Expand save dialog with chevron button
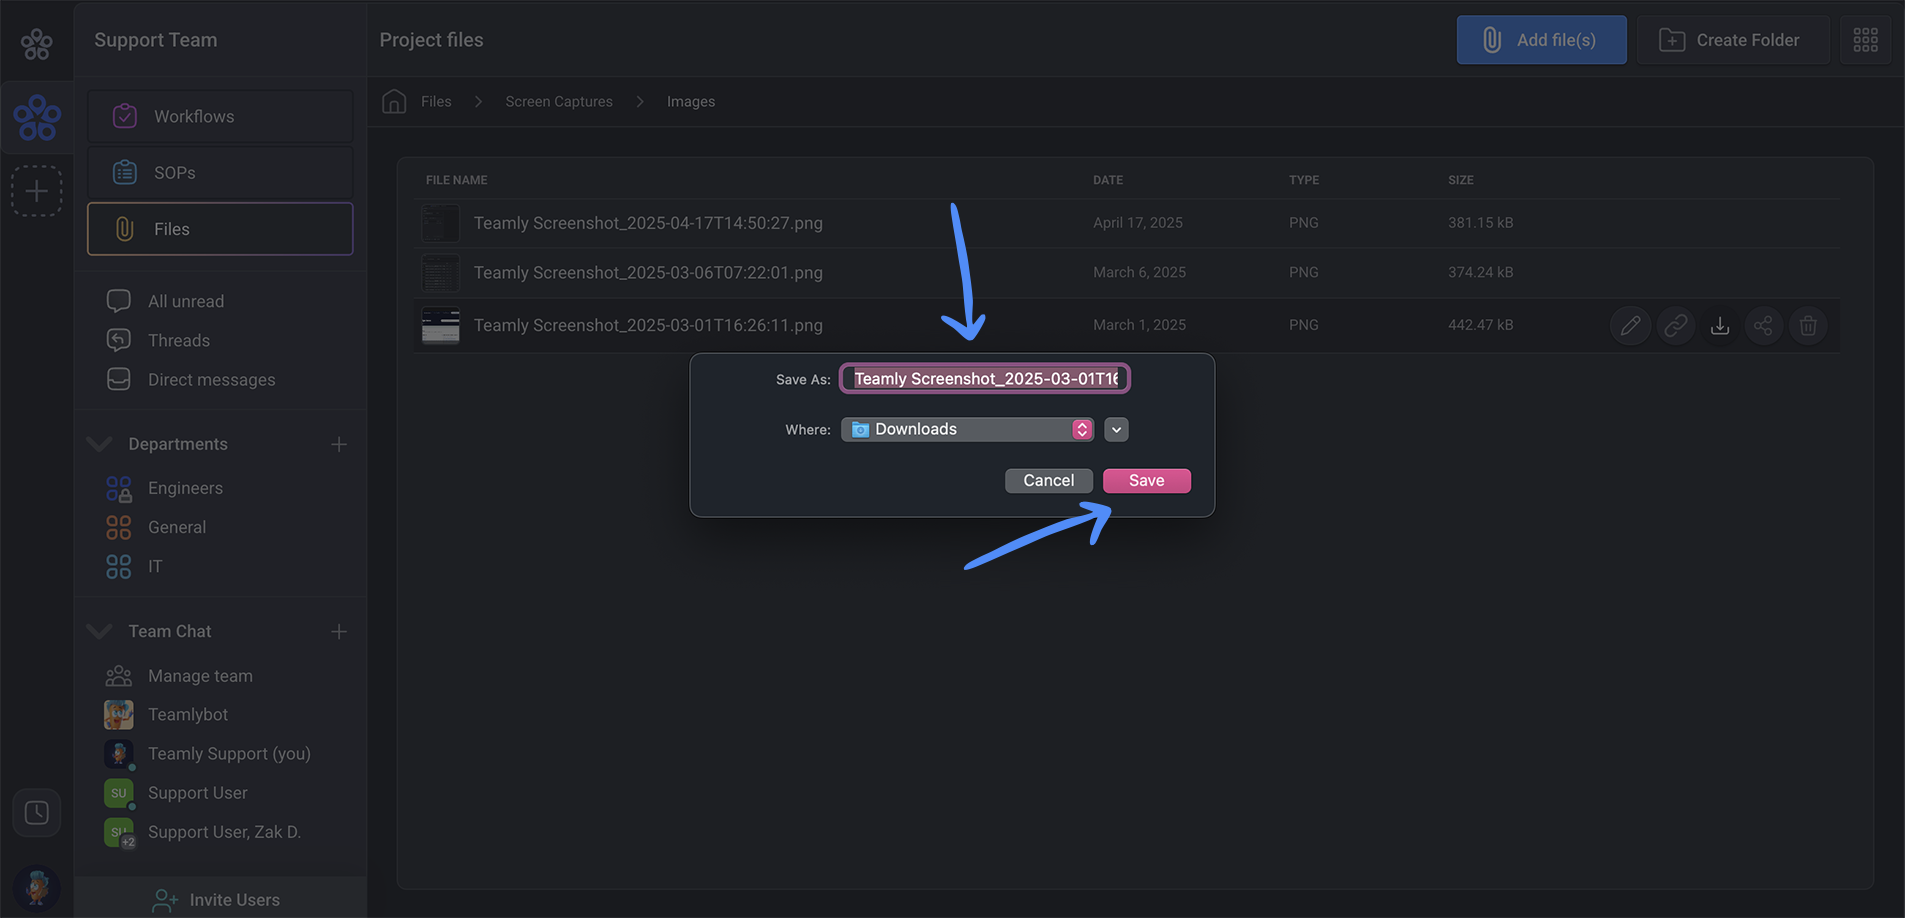The width and height of the screenshot is (1905, 918). tap(1116, 430)
